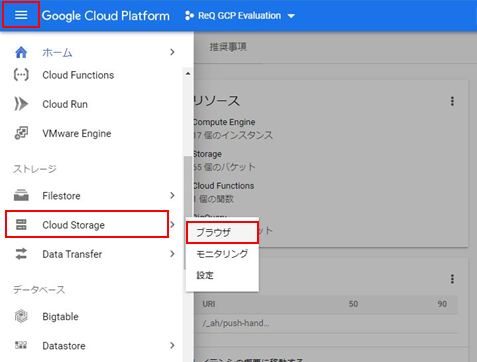The width and height of the screenshot is (477, 362).
Task: Open Cloud Storage in the sidebar
Action: (x=73, y=225)
